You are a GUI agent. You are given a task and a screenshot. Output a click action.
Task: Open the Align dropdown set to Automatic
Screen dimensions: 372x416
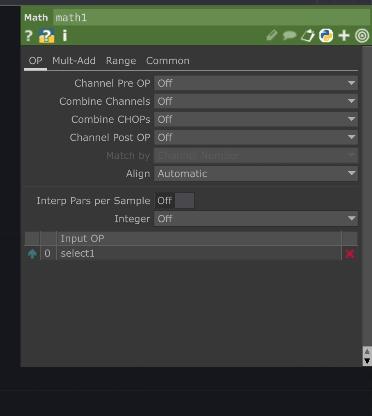point(256,173)
